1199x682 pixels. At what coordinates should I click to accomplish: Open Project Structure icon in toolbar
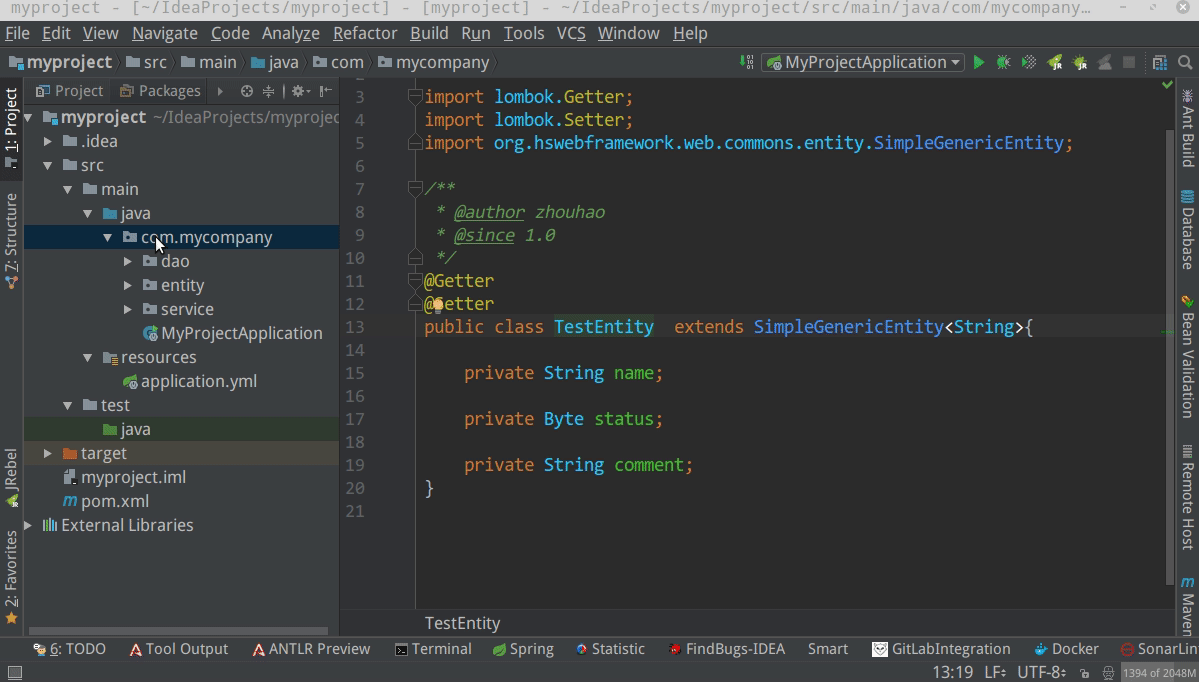coord(1159,63)
